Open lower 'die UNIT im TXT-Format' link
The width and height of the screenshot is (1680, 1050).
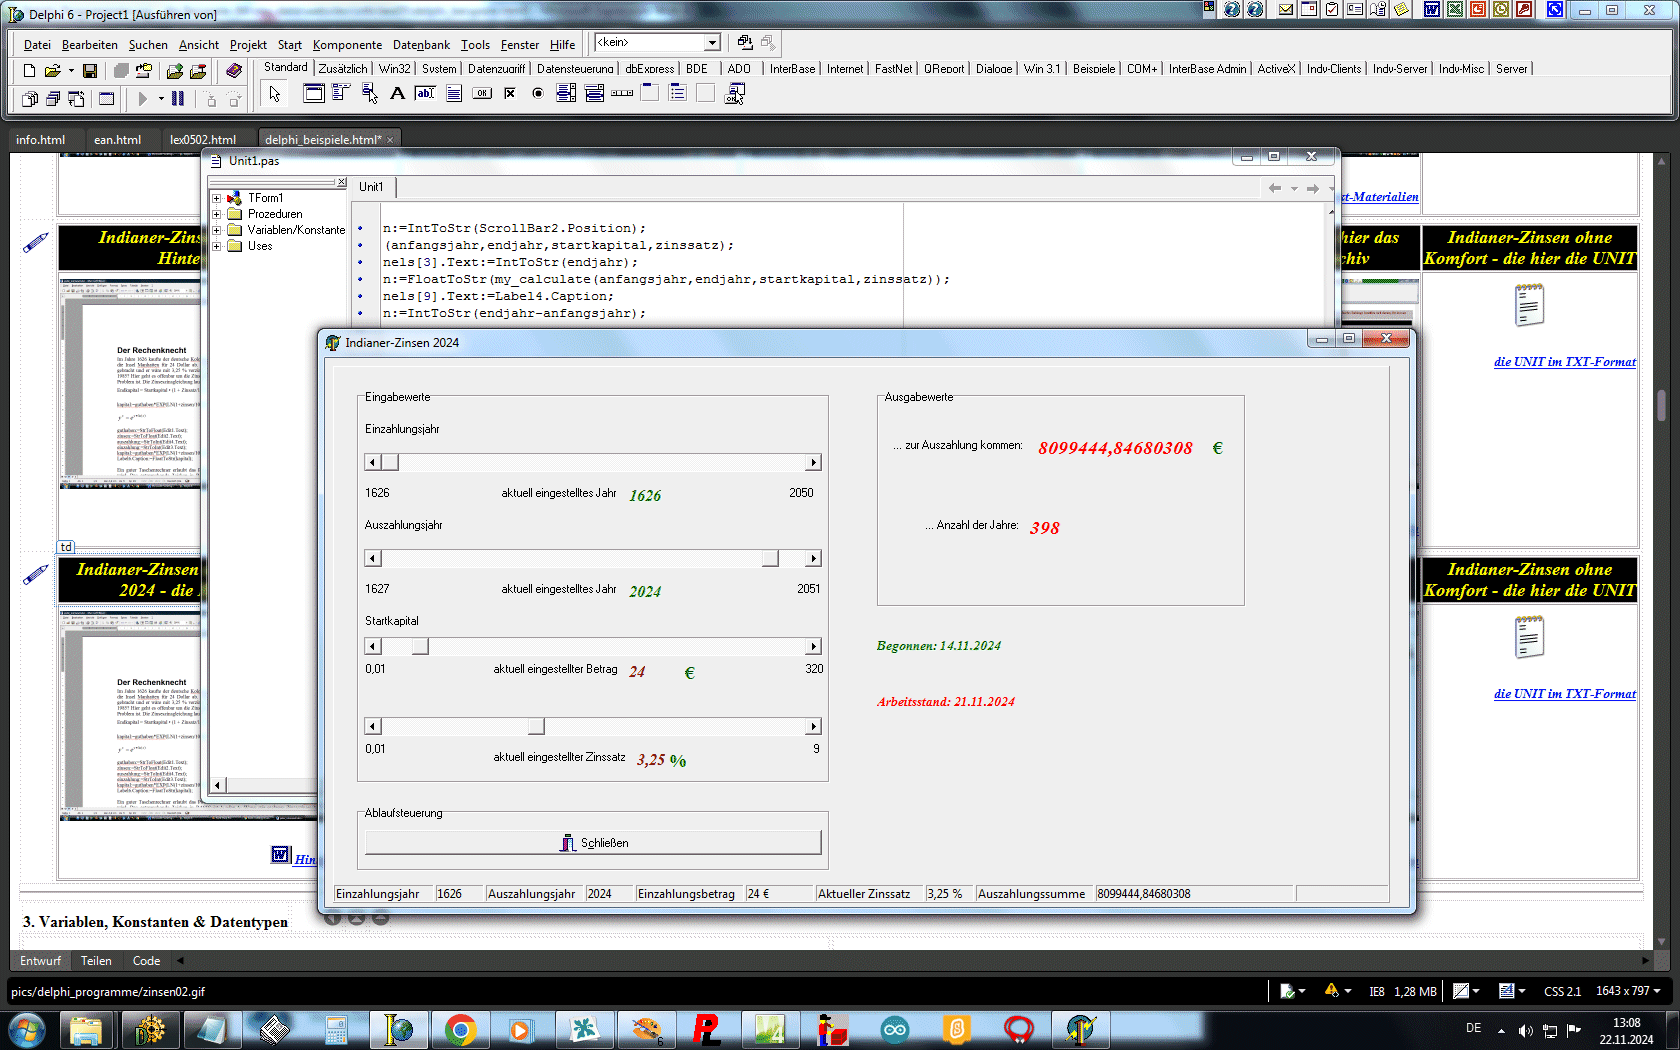1565,694
